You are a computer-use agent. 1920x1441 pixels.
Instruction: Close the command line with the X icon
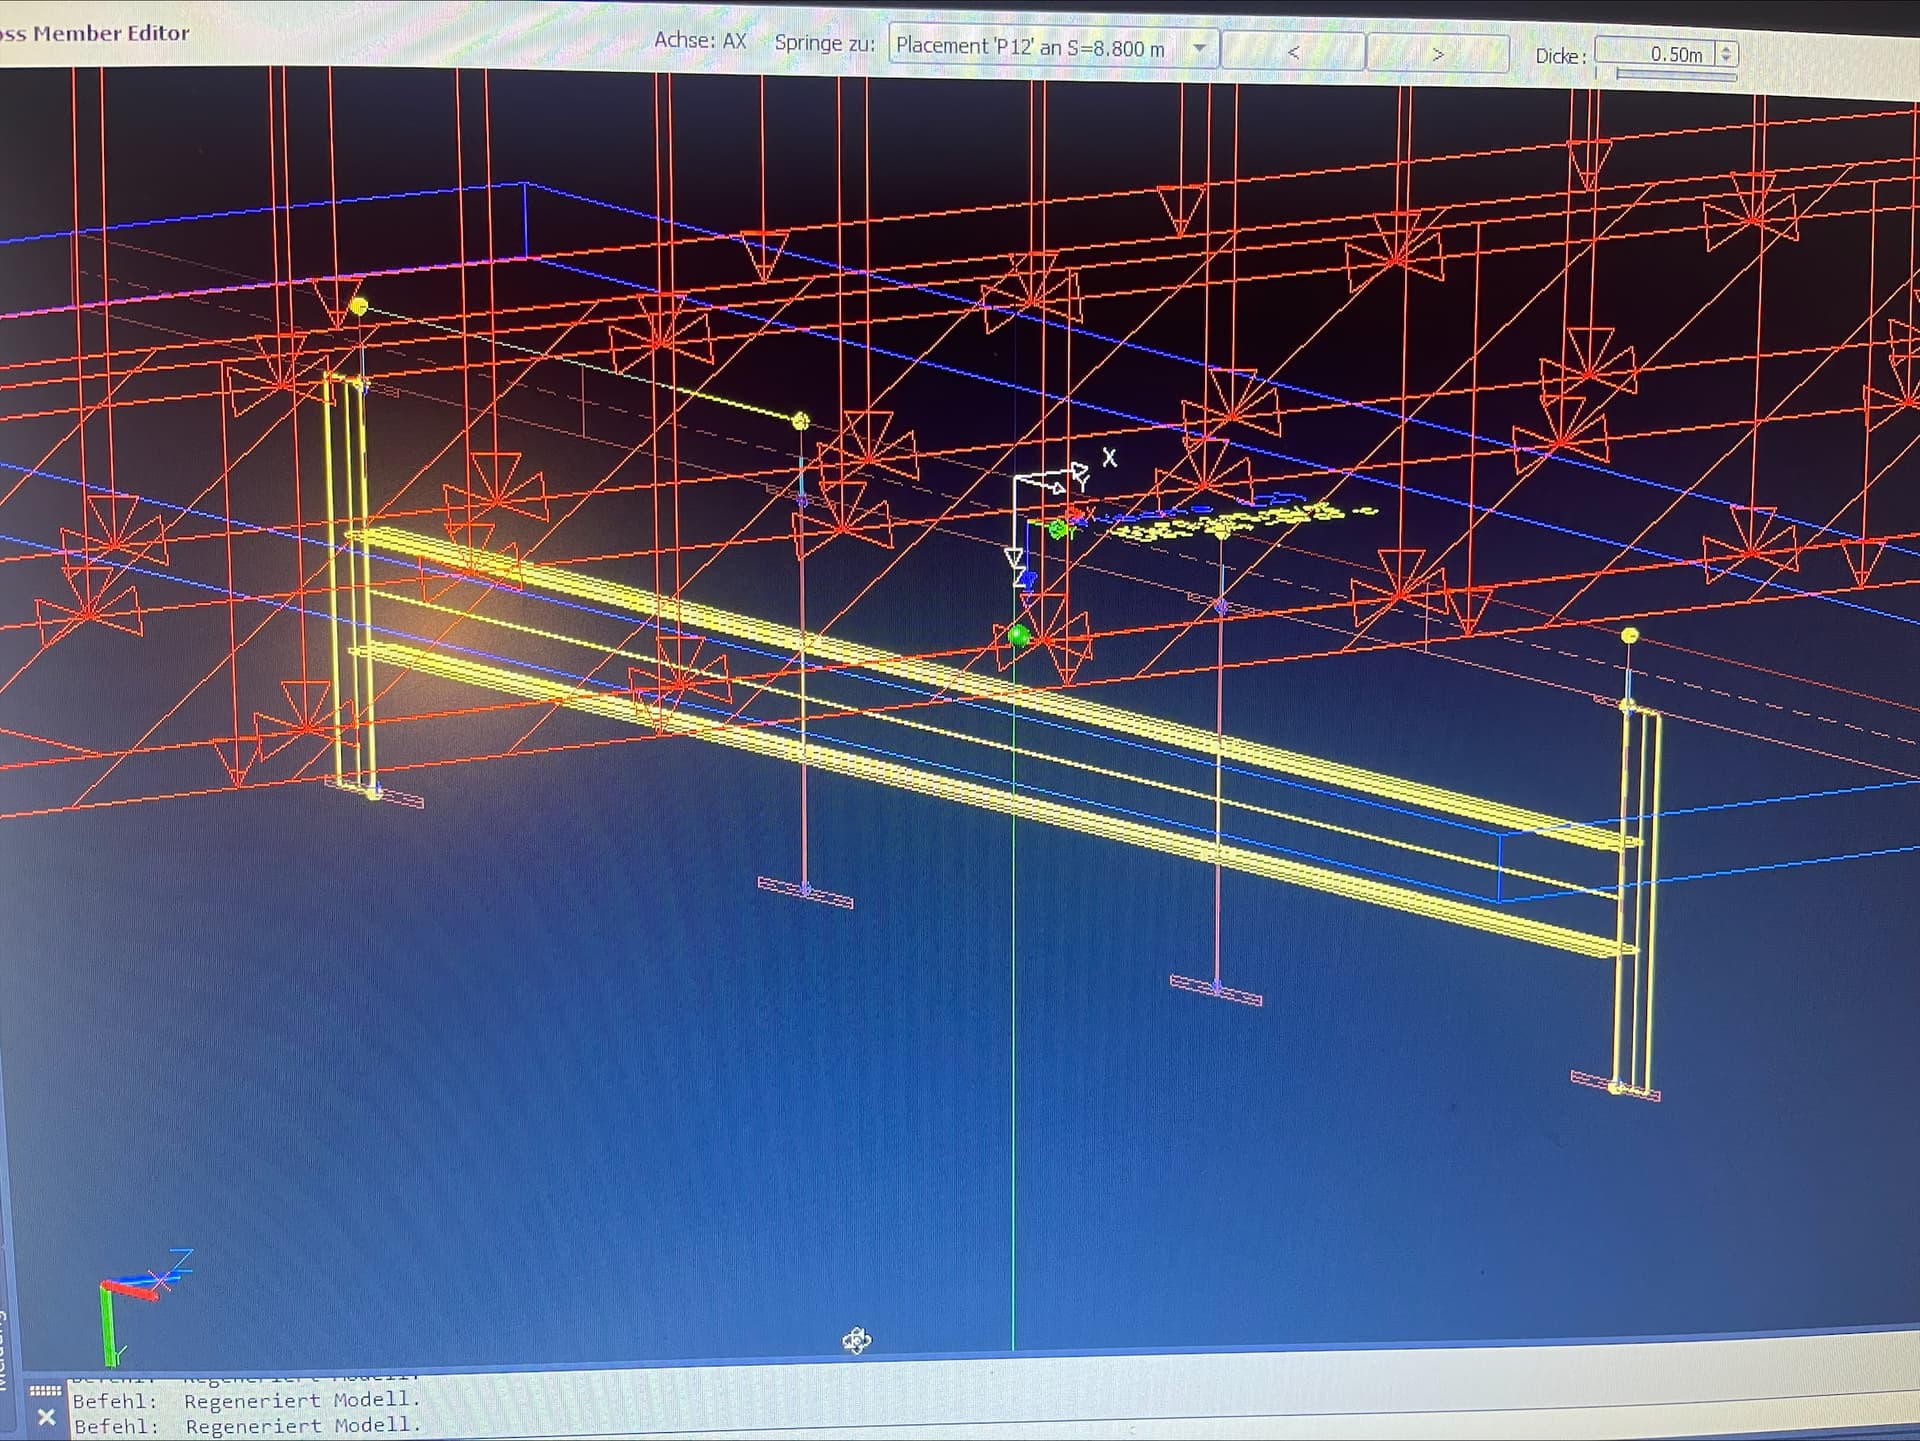(x=46, y=1417)
